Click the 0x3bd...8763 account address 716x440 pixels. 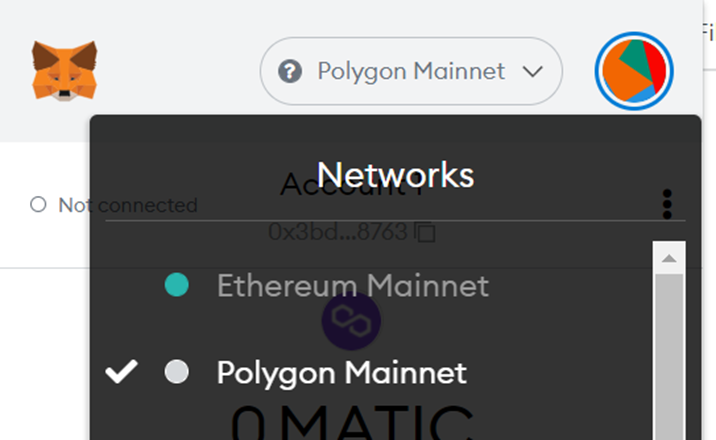337,232
